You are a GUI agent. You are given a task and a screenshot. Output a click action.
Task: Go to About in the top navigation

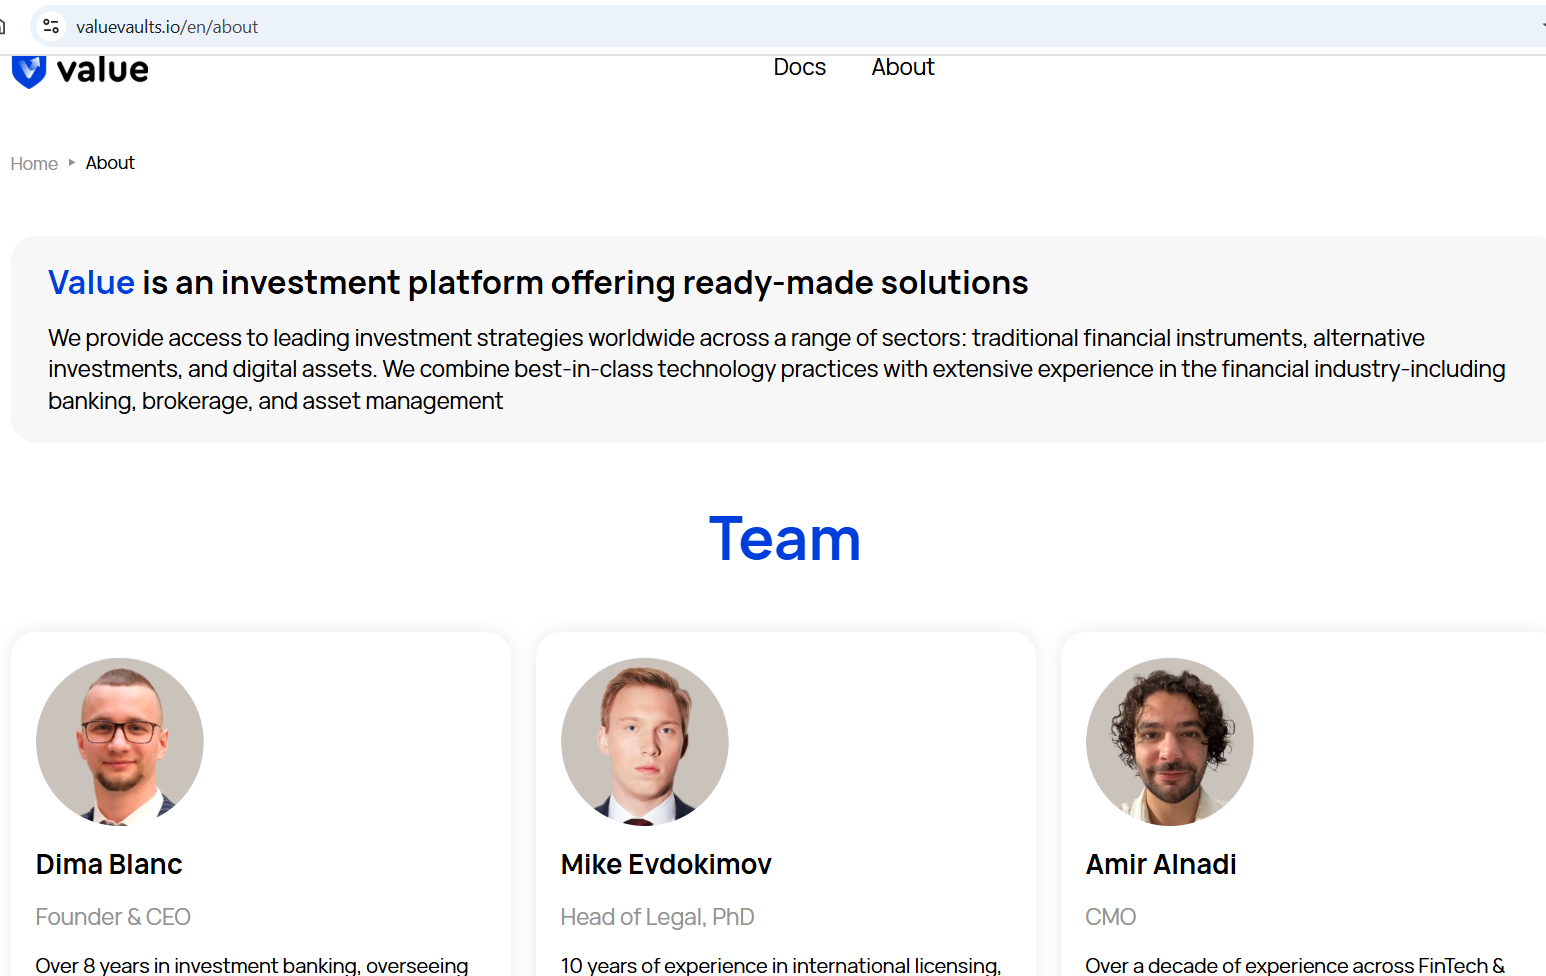pyautogui.click(x=902, y=67)
